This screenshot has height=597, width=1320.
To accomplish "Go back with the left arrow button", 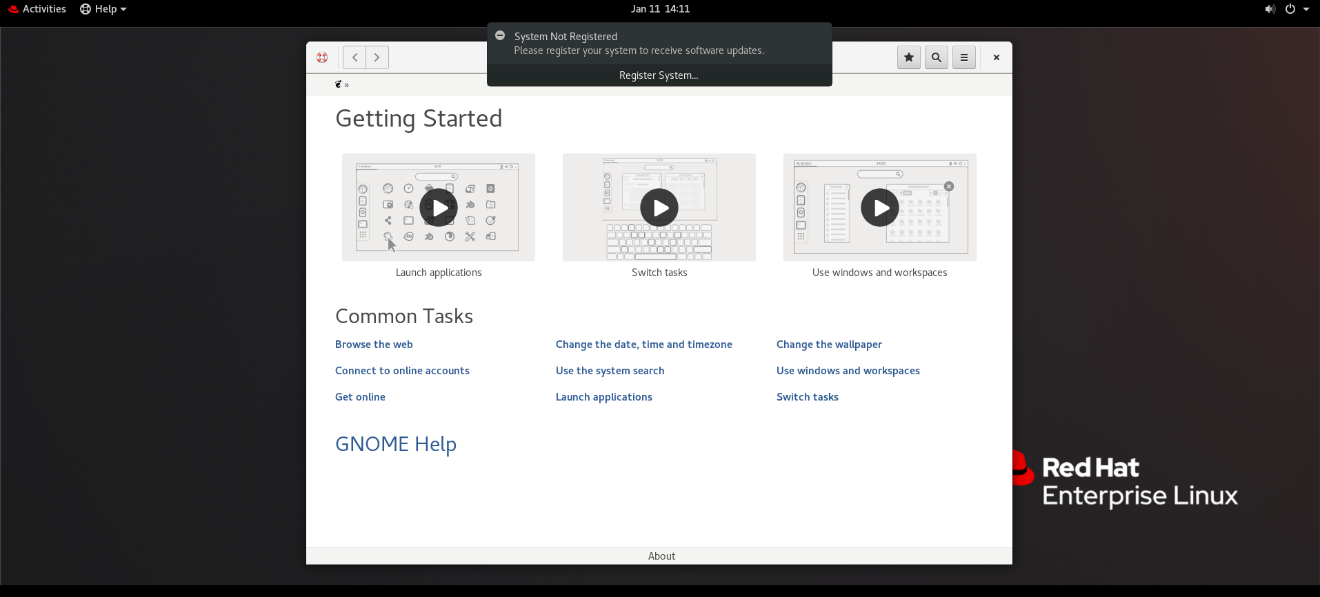I will [x=354, y=58].
